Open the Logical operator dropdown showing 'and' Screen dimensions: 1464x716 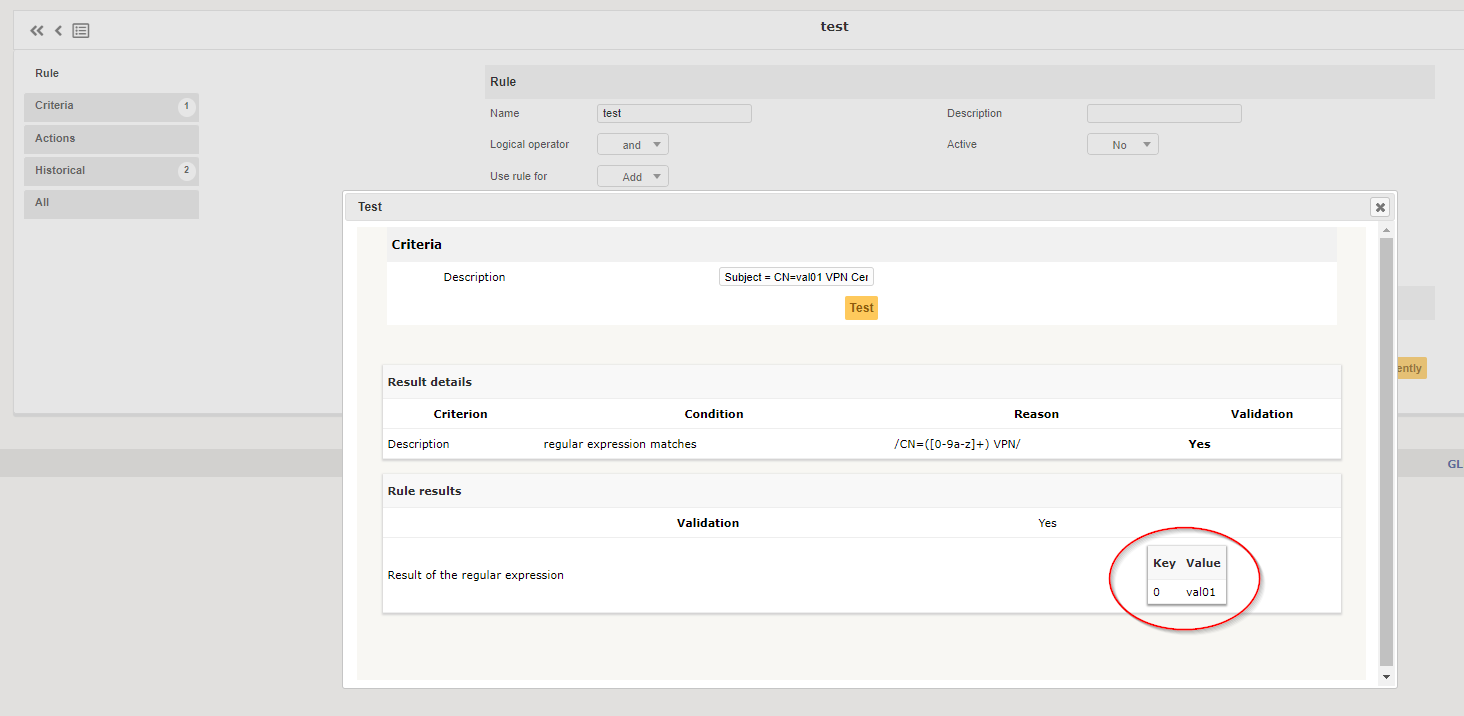[632, 144]
